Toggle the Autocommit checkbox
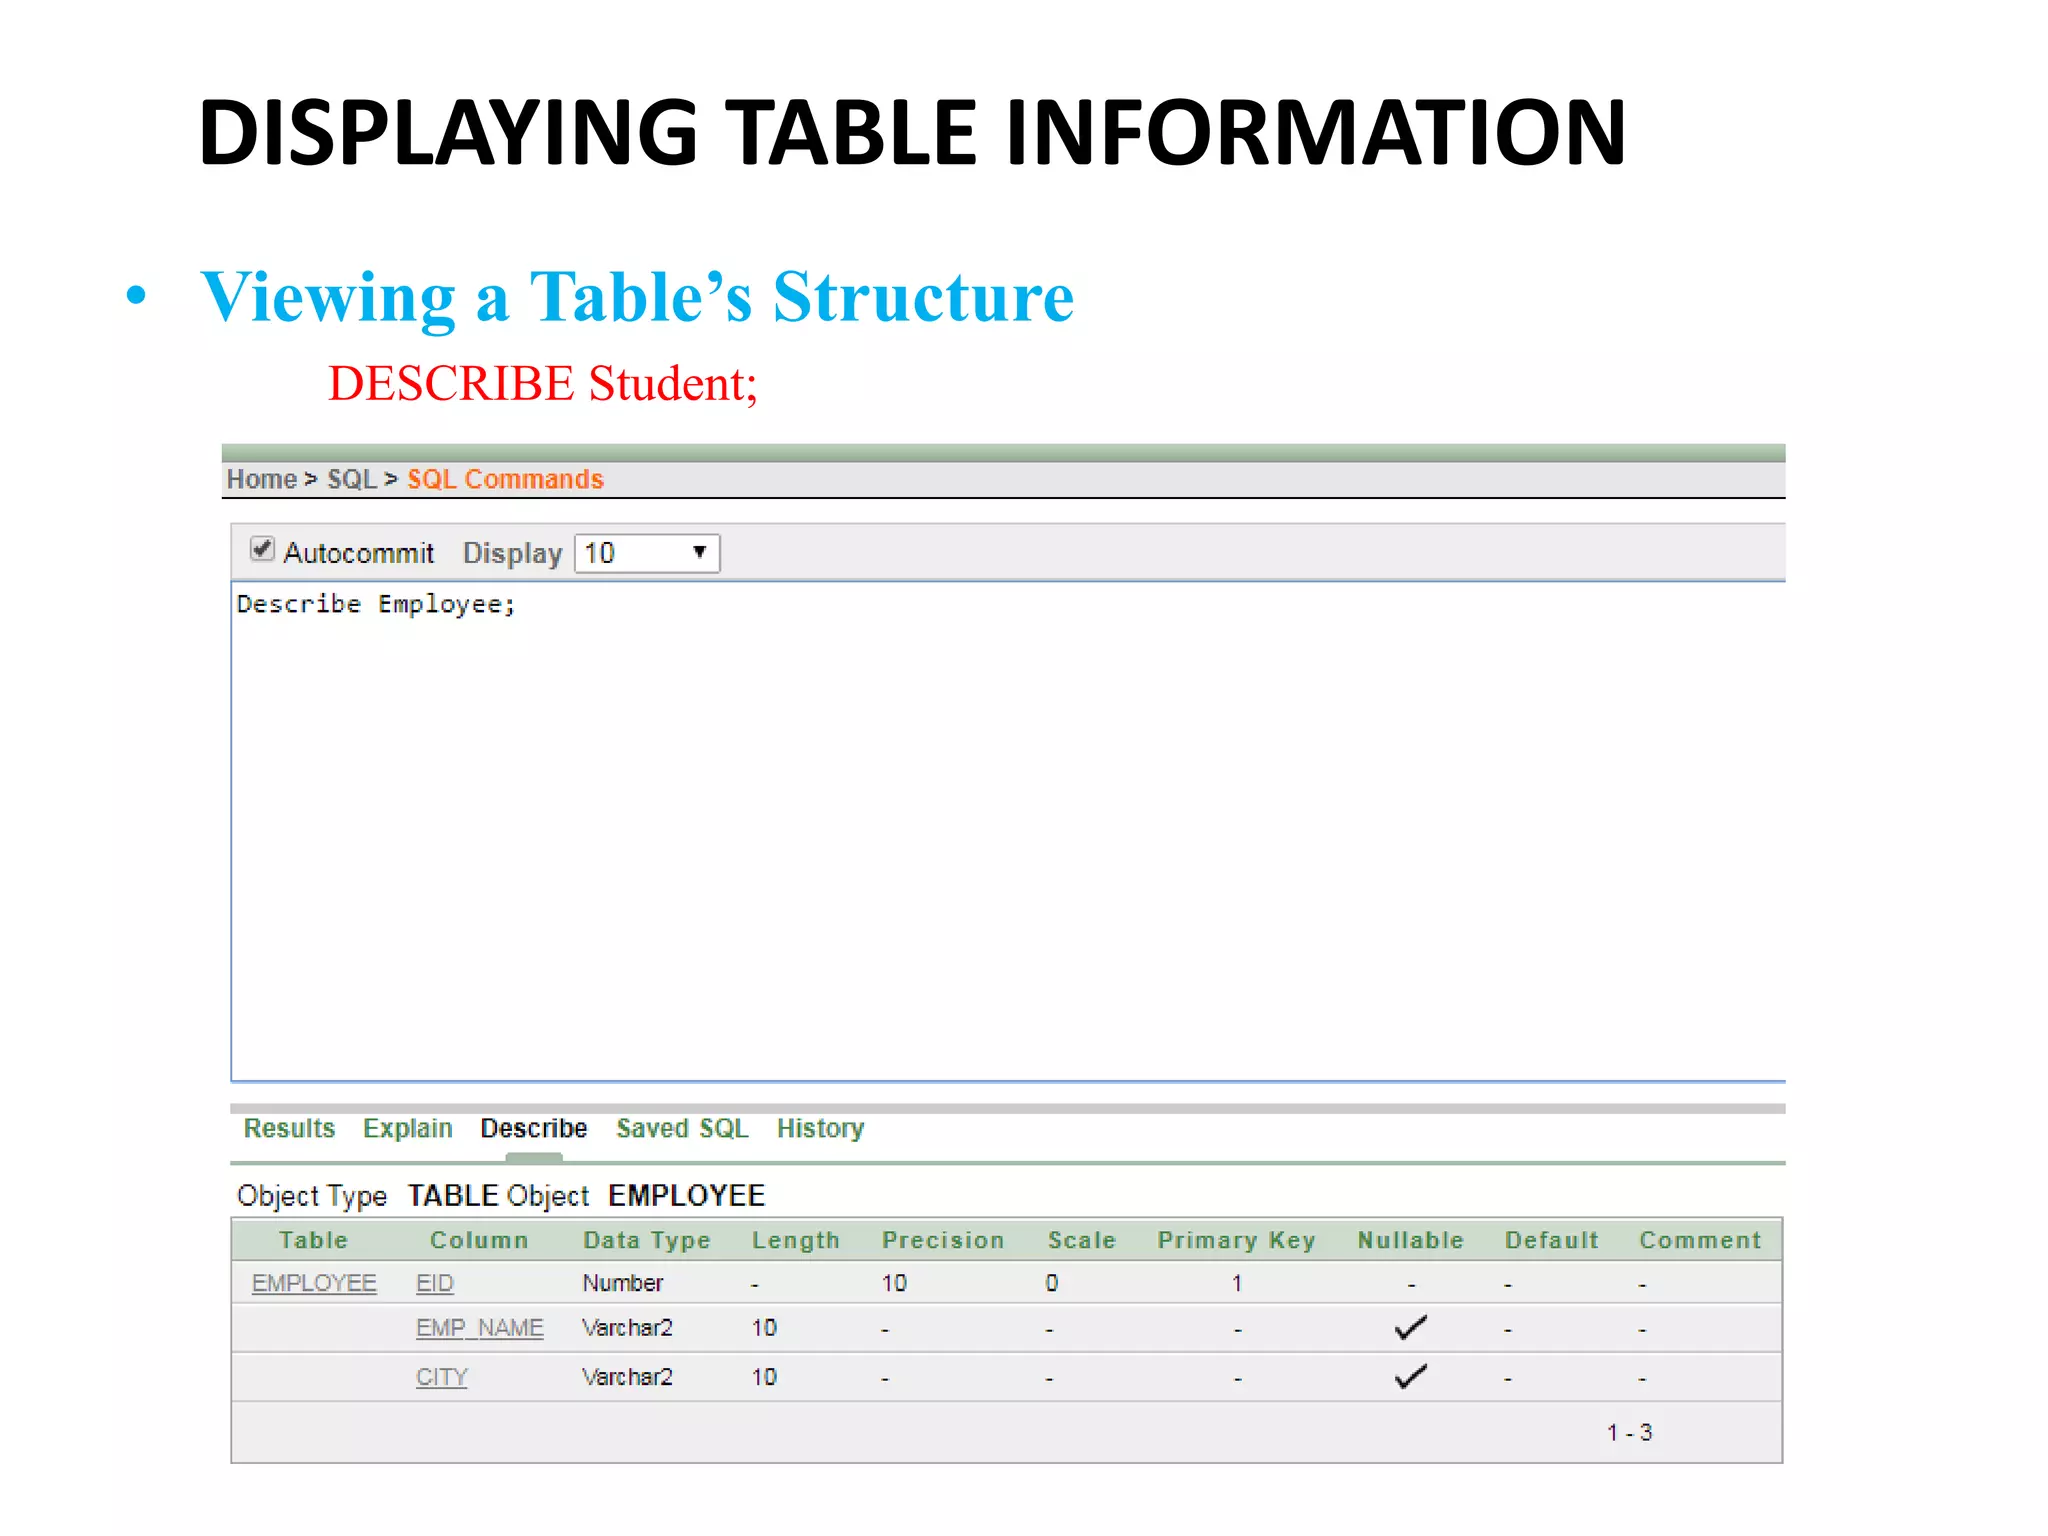The height and width of the screenshot is (1536, 2048). pos(262,549)
